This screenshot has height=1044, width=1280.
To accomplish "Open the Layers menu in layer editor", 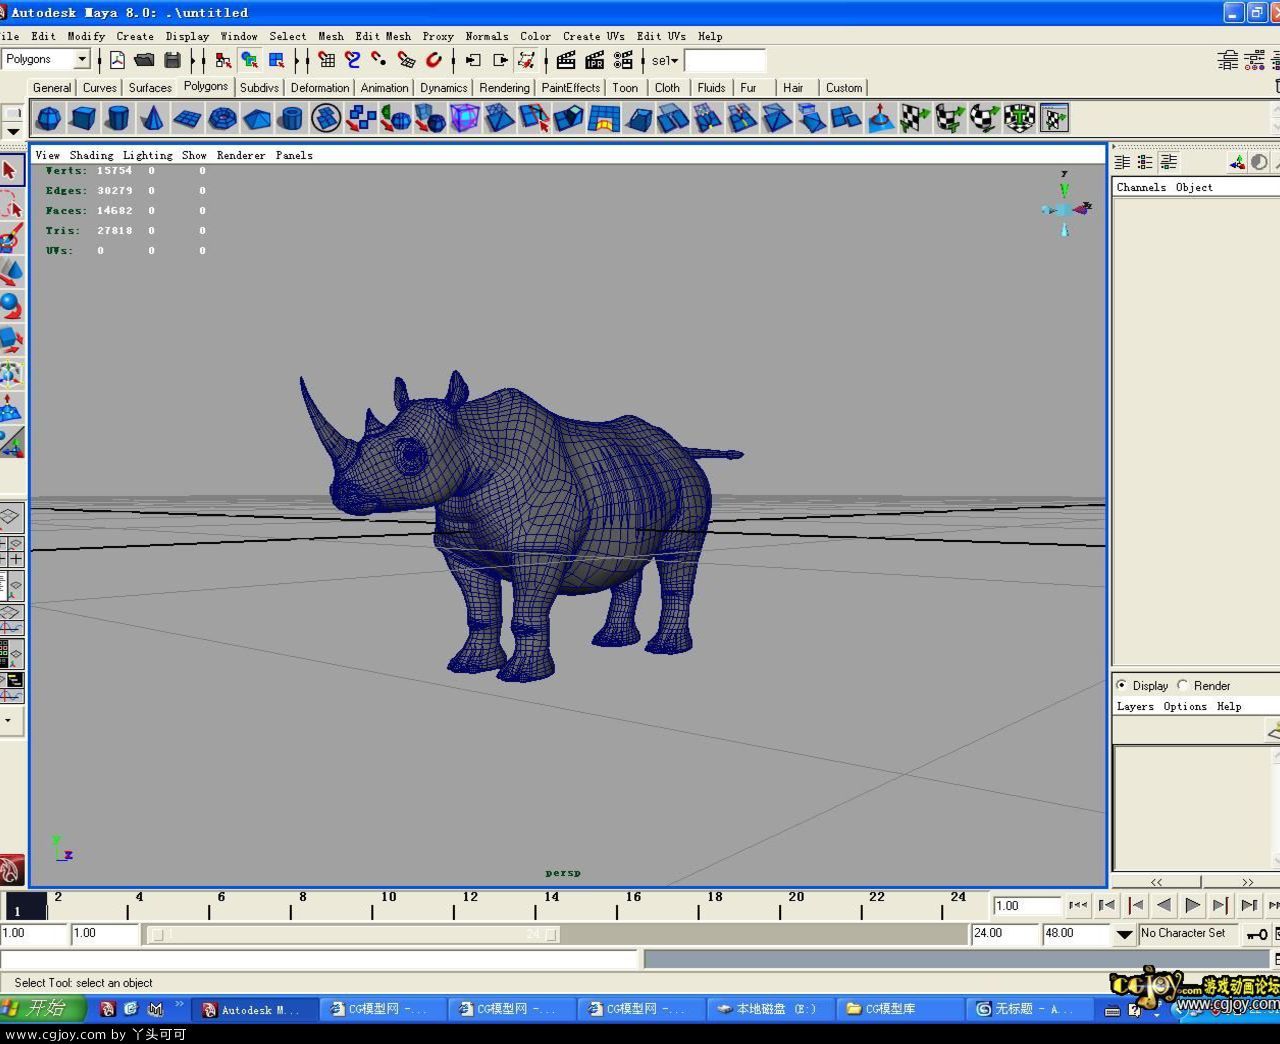I will click(x=1135, y=706).
